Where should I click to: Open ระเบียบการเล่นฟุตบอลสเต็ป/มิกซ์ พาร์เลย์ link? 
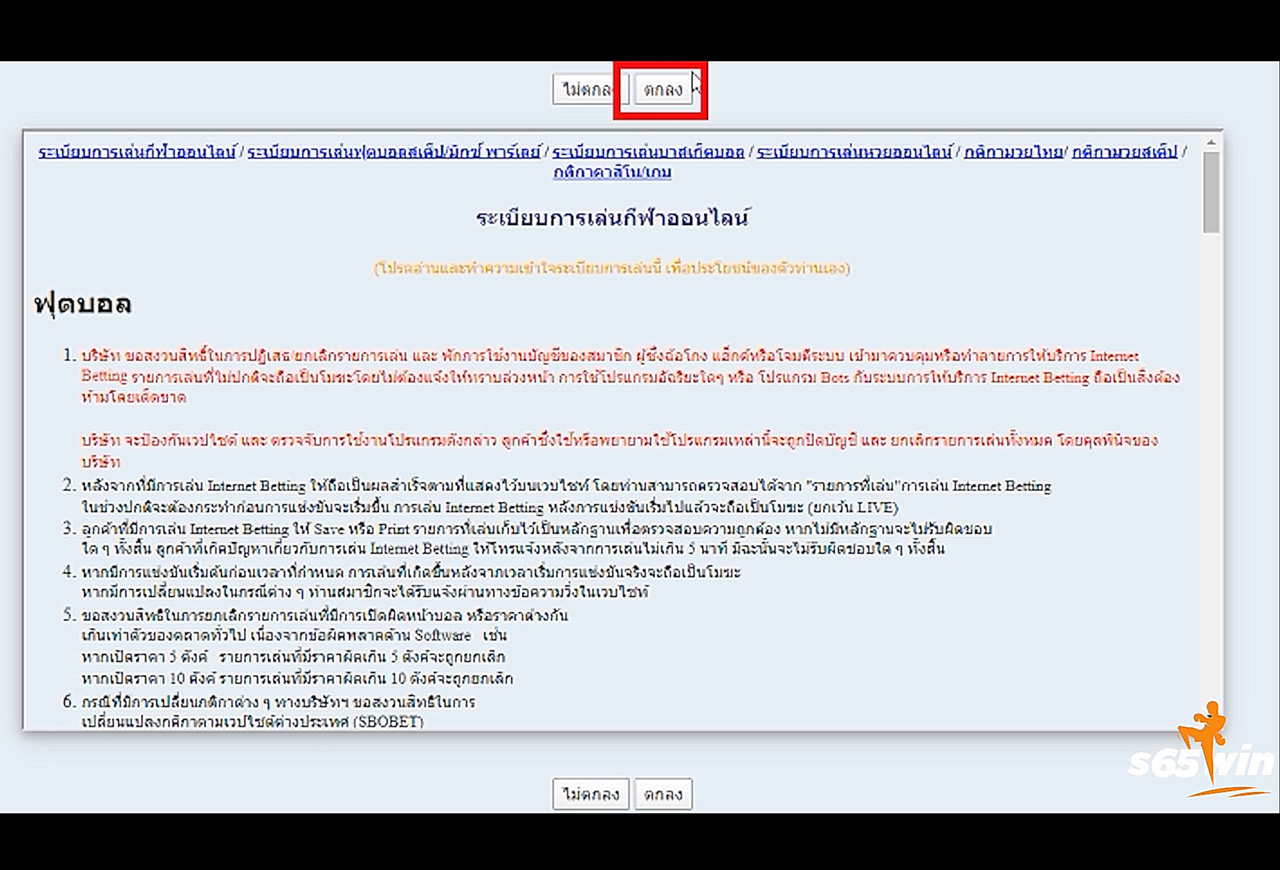(394, 152)
